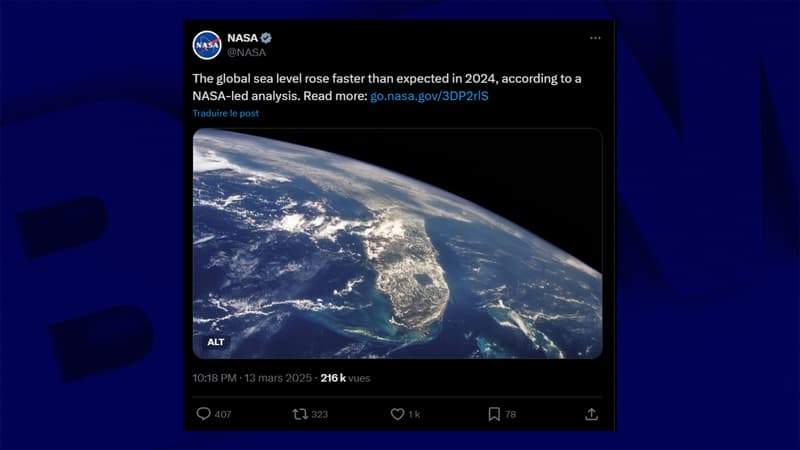Click the reply speech bubble icon
The width and height of the screenshot is (800, 450).
204,414
